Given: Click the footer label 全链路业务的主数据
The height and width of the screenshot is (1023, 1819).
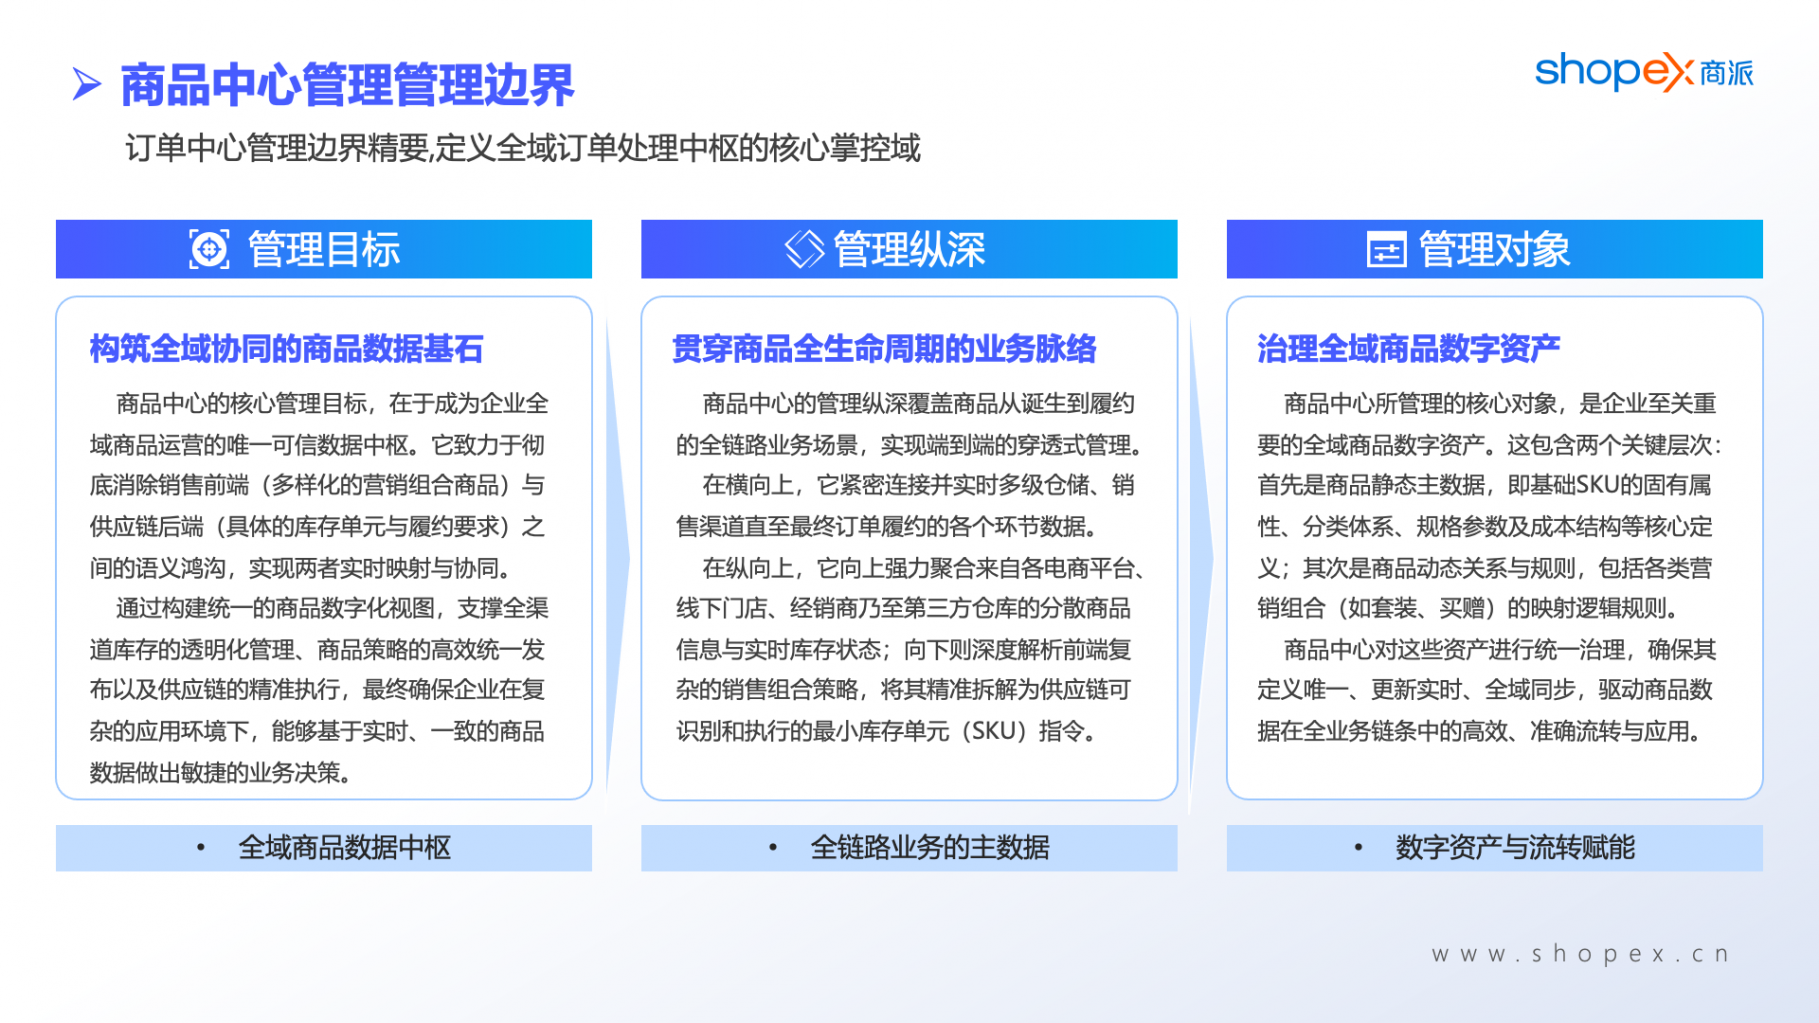Looking at the screenshot, I should coord(929,848).
